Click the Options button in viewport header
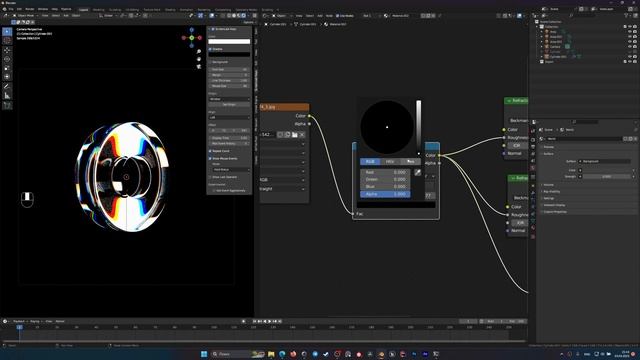Viewport: 640px width, 360px height. coord(248,22)
